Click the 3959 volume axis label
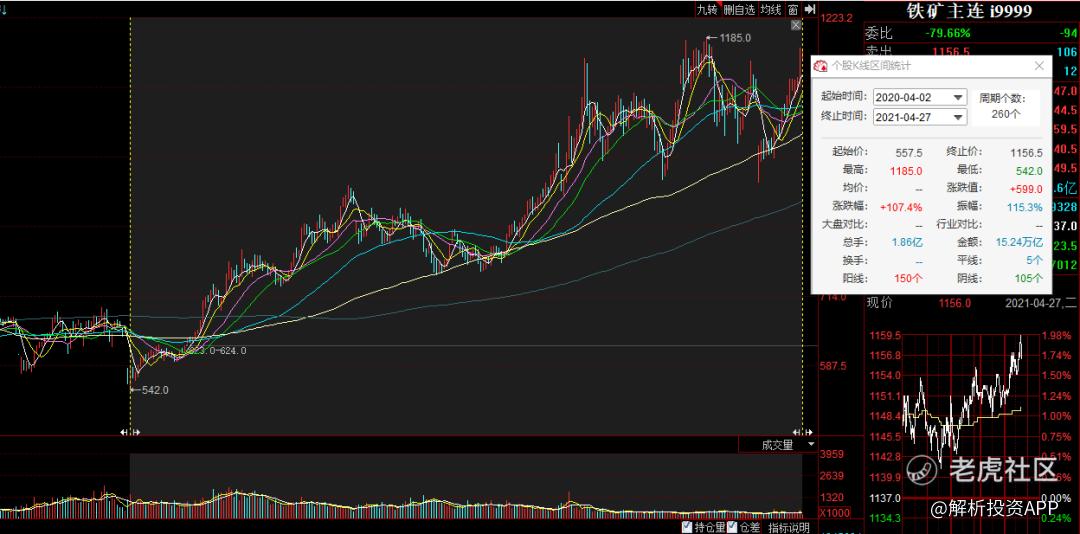1080x534 pixels. pos(832,454)
